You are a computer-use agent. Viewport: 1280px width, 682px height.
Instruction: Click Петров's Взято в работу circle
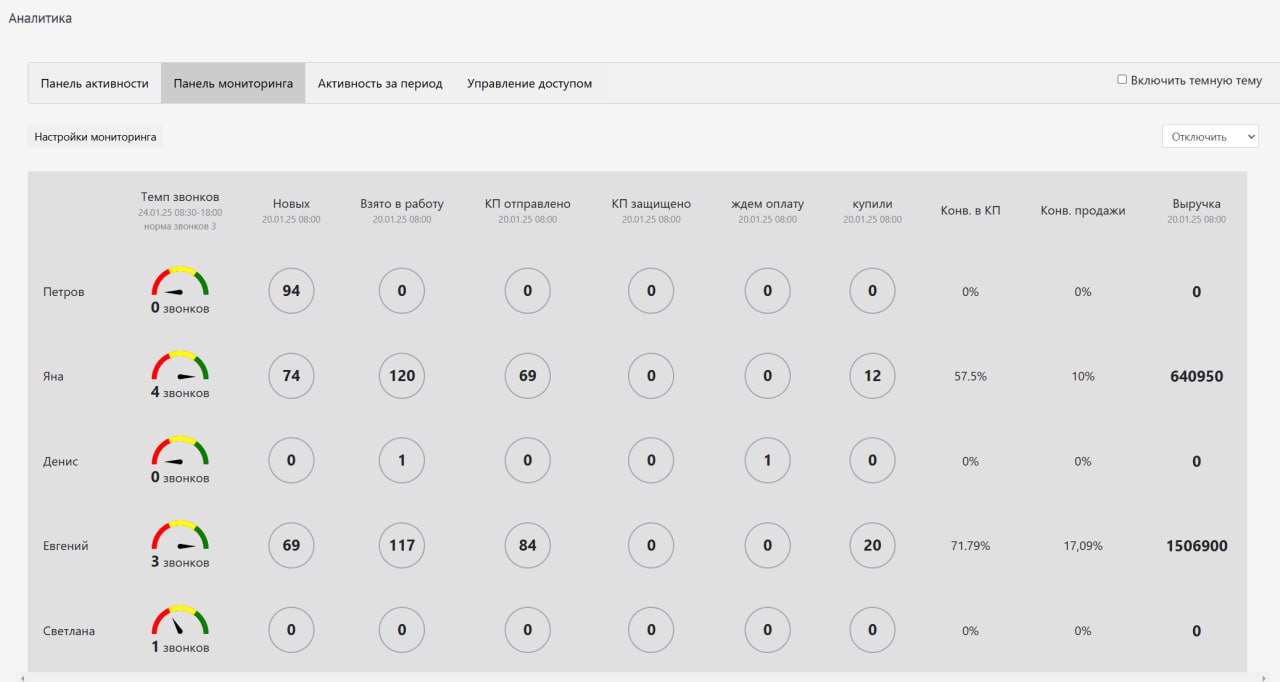click(x=402, y=291)
